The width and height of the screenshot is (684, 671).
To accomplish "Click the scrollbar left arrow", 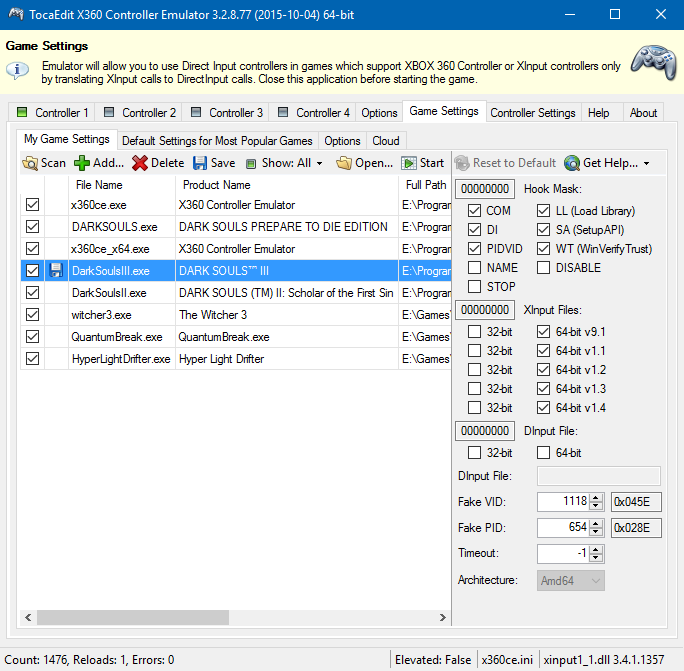I will (28, 617).
